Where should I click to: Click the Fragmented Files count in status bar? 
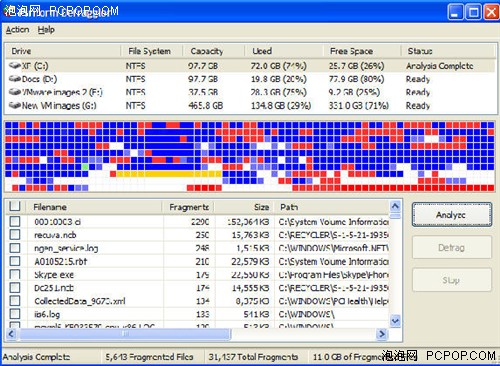click(149, 357)
